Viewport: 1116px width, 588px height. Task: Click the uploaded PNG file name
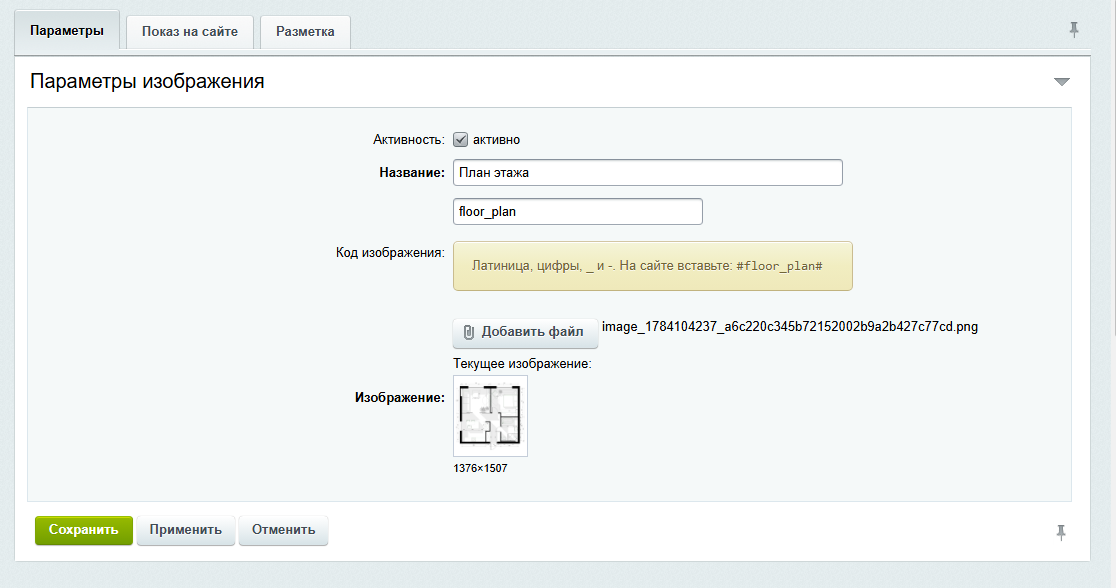[790, 327]
